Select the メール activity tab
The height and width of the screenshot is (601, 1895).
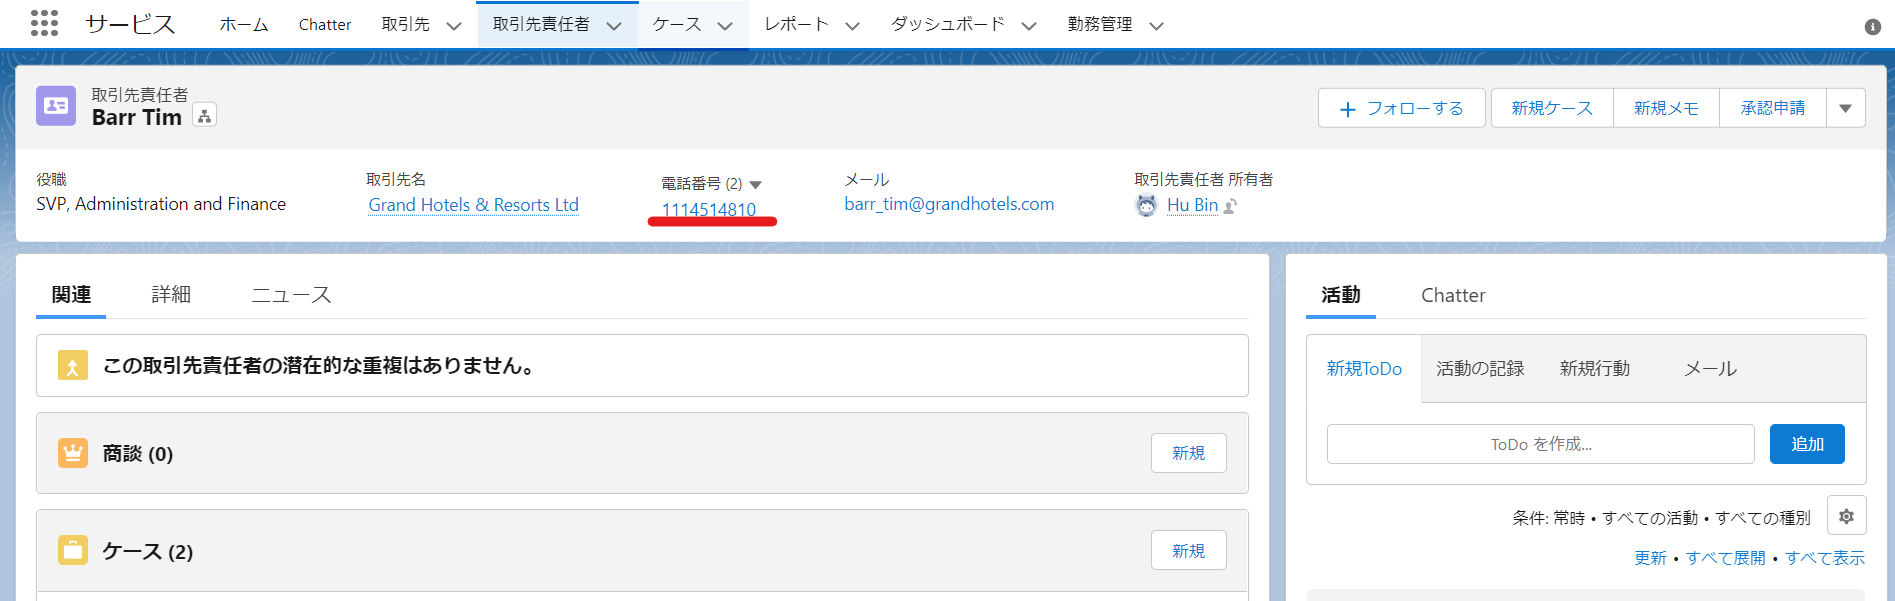[1710, 369]
